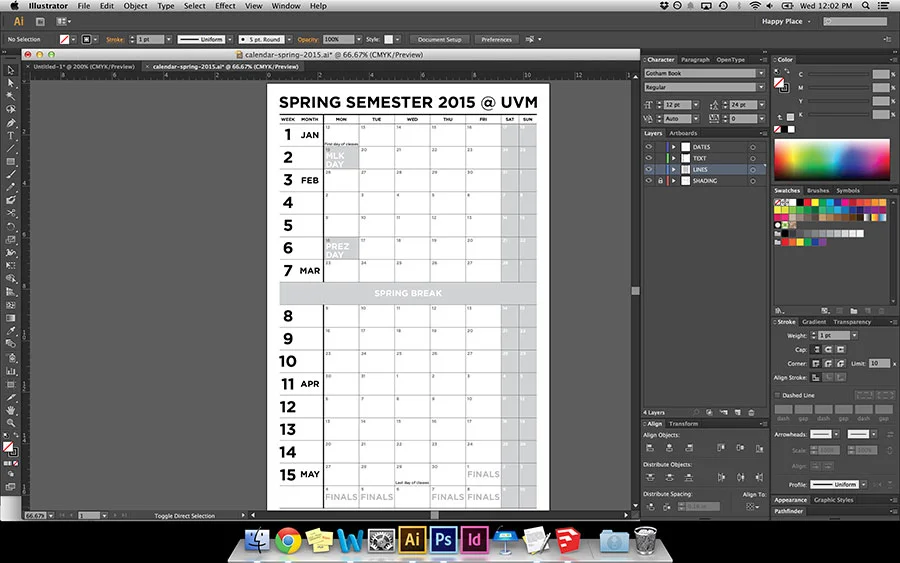Hide the TEXT layer

[x=649, y=158]
